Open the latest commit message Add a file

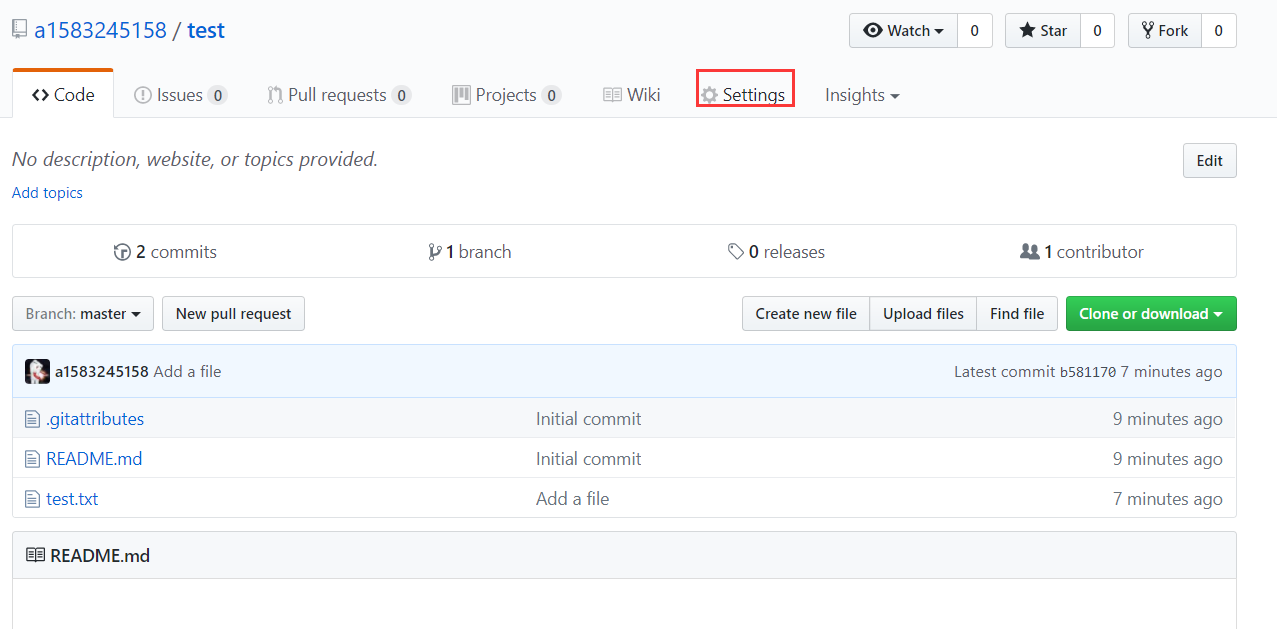188,371
